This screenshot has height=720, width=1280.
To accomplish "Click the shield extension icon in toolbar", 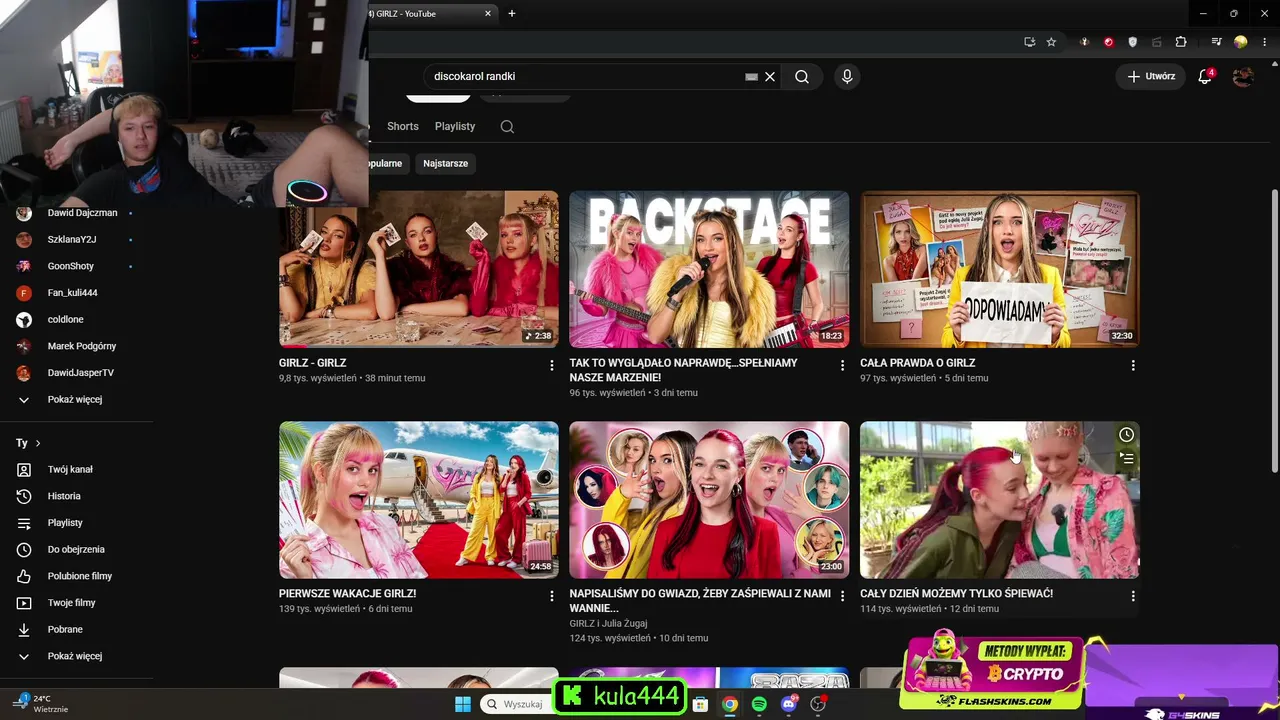I will 1133,42.
